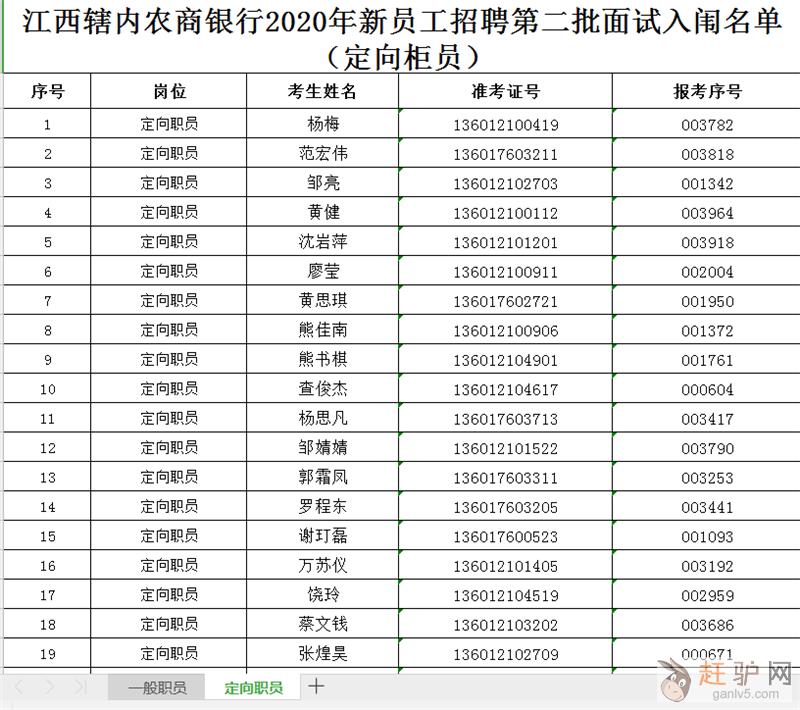Viewport: 800px width, 710px height.
Task: Click the next sheet navigation arrow
Action: point(51,688)
